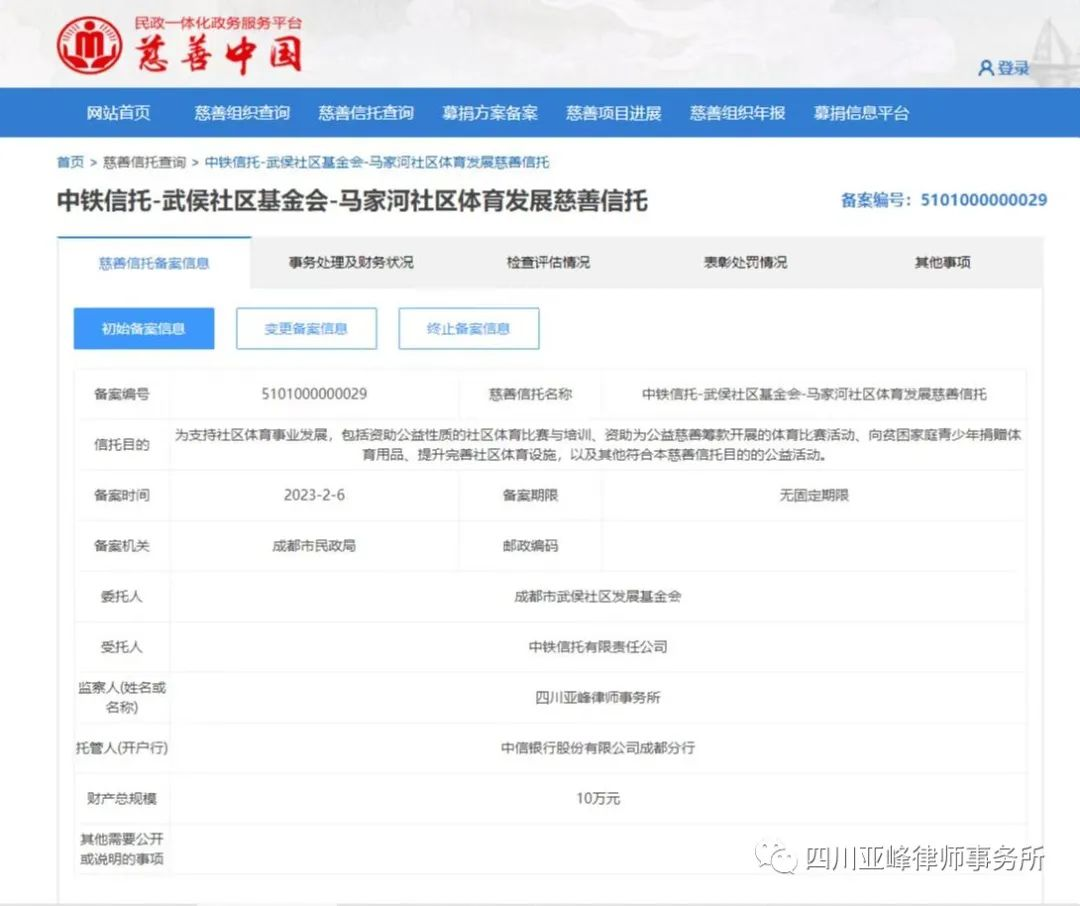Switch to the 其他事项 tab
The height and width of the screenshot is (906, 1080).
pos(942,262)
